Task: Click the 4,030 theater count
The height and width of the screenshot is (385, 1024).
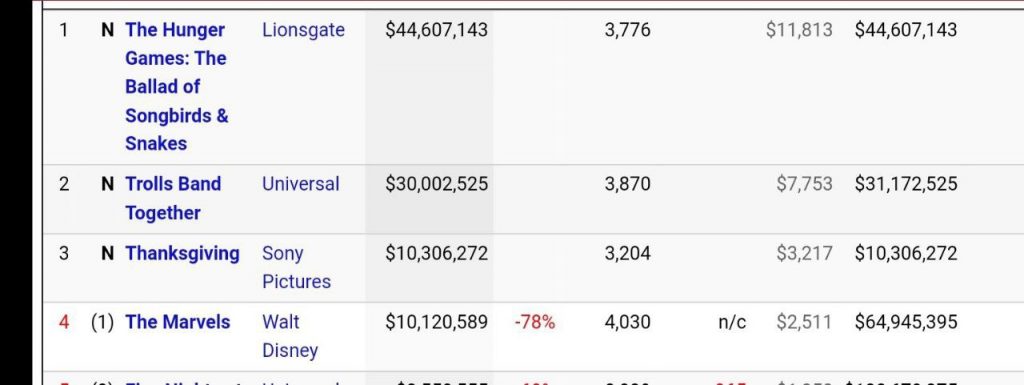Action: (x=627, y=322)
